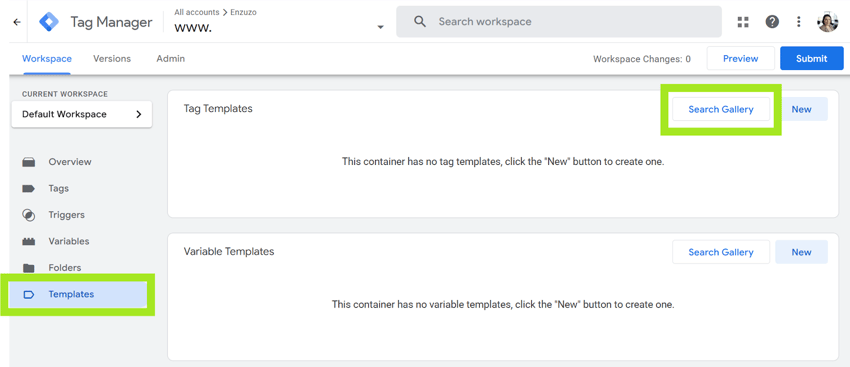The image size is (850, 367).
Task: Switch to the Workspace tab
Action: click(47, 59)
